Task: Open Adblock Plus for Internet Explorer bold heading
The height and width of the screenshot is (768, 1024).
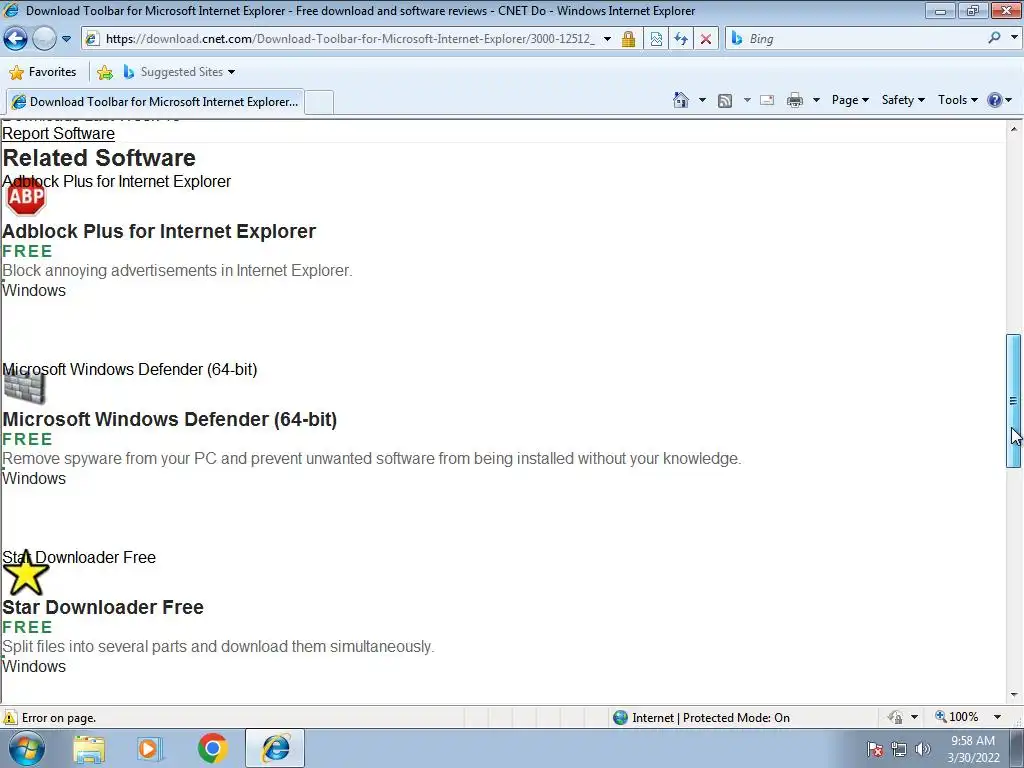Action: point(159,231)
